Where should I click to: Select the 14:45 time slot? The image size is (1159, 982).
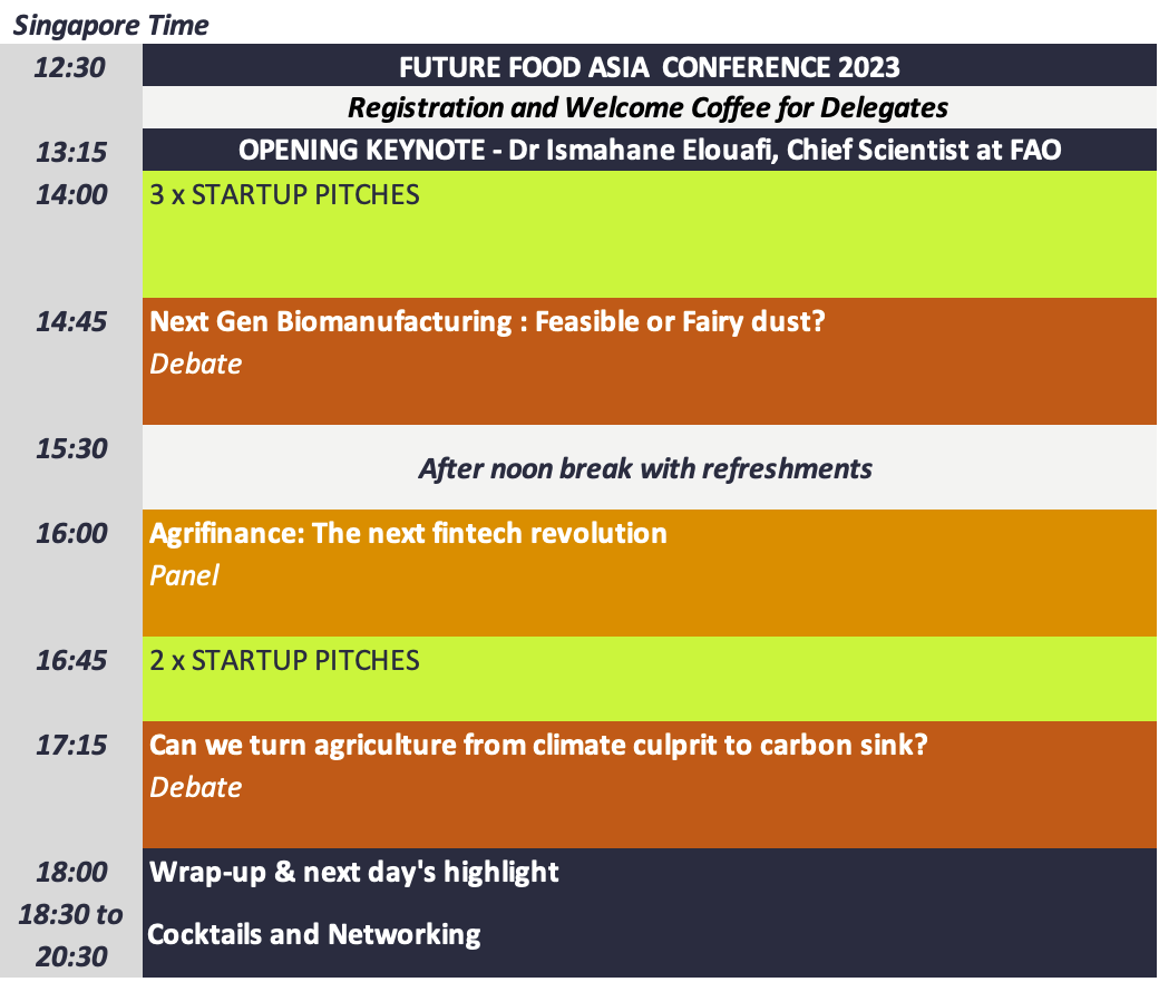pos(72,321)
